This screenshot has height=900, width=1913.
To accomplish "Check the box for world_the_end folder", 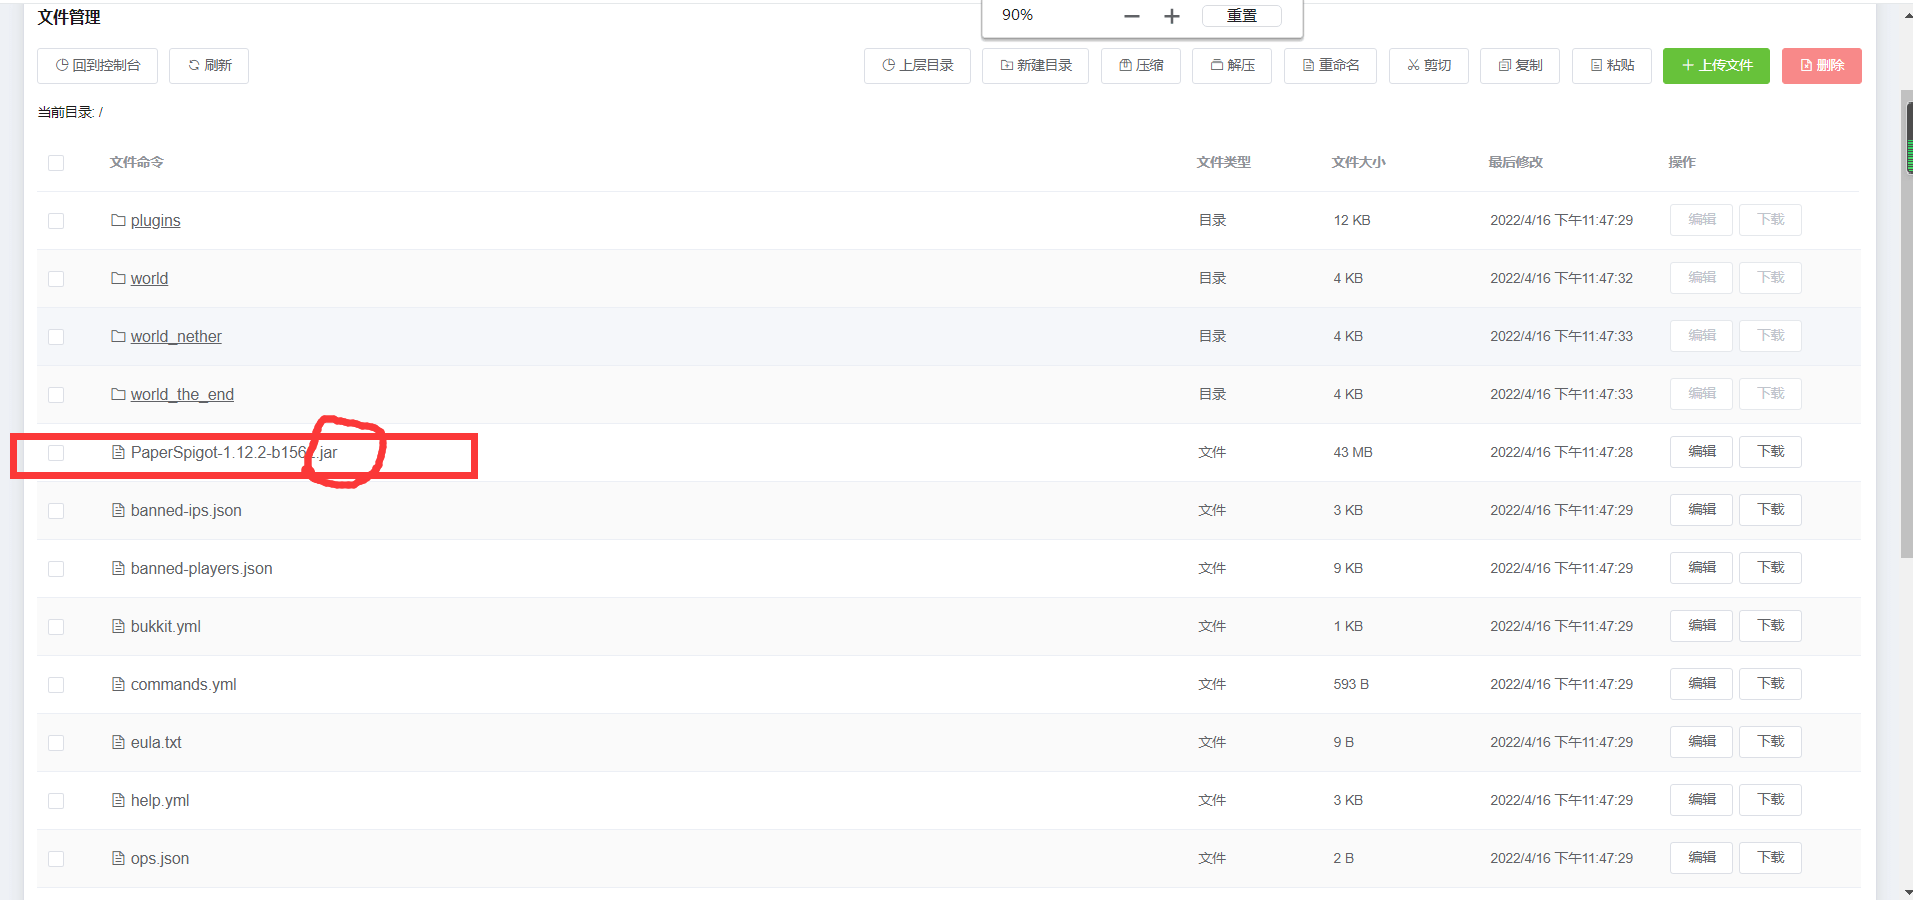I will coord(56,395).
